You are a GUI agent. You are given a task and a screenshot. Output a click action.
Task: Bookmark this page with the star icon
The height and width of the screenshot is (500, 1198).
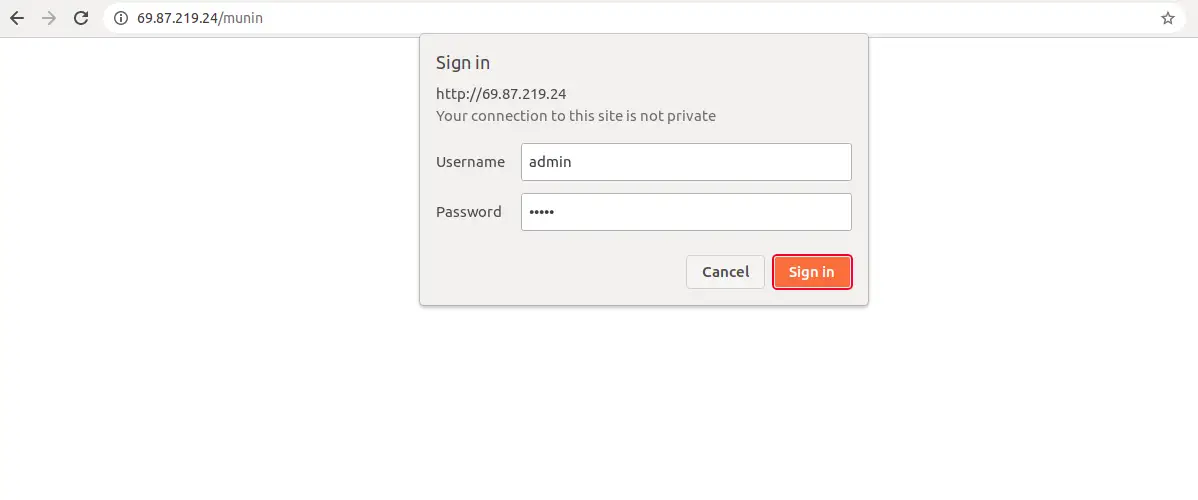(x=1167, y=18)
